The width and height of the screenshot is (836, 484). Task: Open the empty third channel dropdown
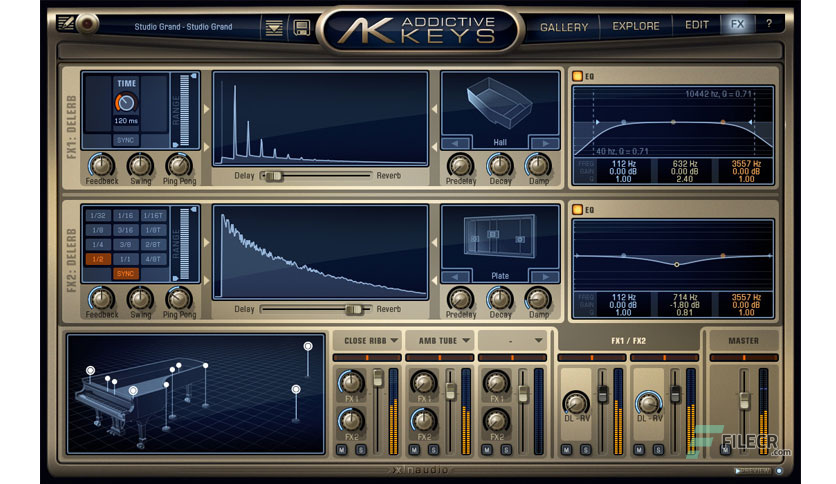coord(512,340)
